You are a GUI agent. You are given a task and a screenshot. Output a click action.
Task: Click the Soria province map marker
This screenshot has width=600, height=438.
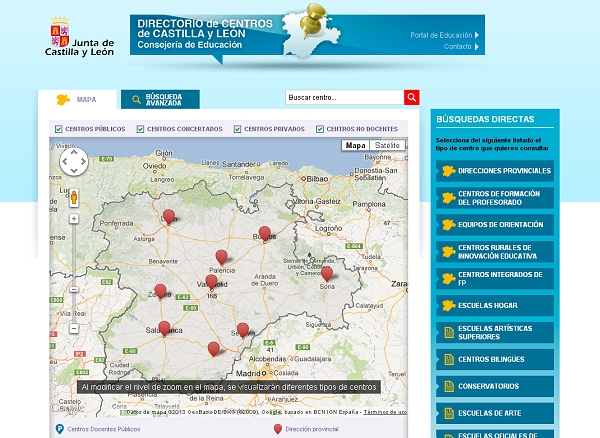[326, 274]
